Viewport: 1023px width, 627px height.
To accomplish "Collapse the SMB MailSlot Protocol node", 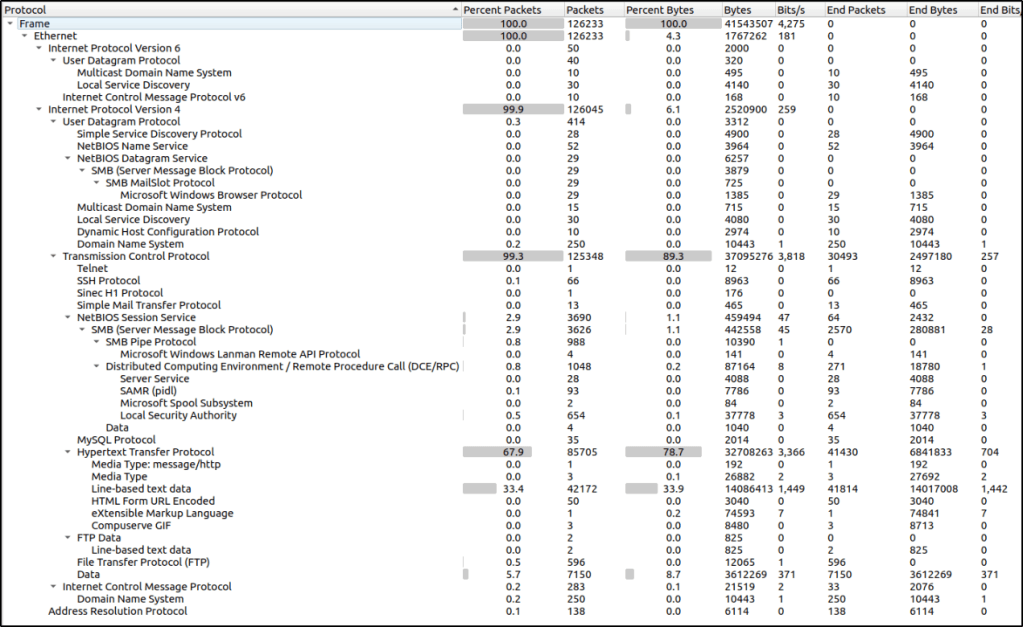I will click(x=96, y=183).
